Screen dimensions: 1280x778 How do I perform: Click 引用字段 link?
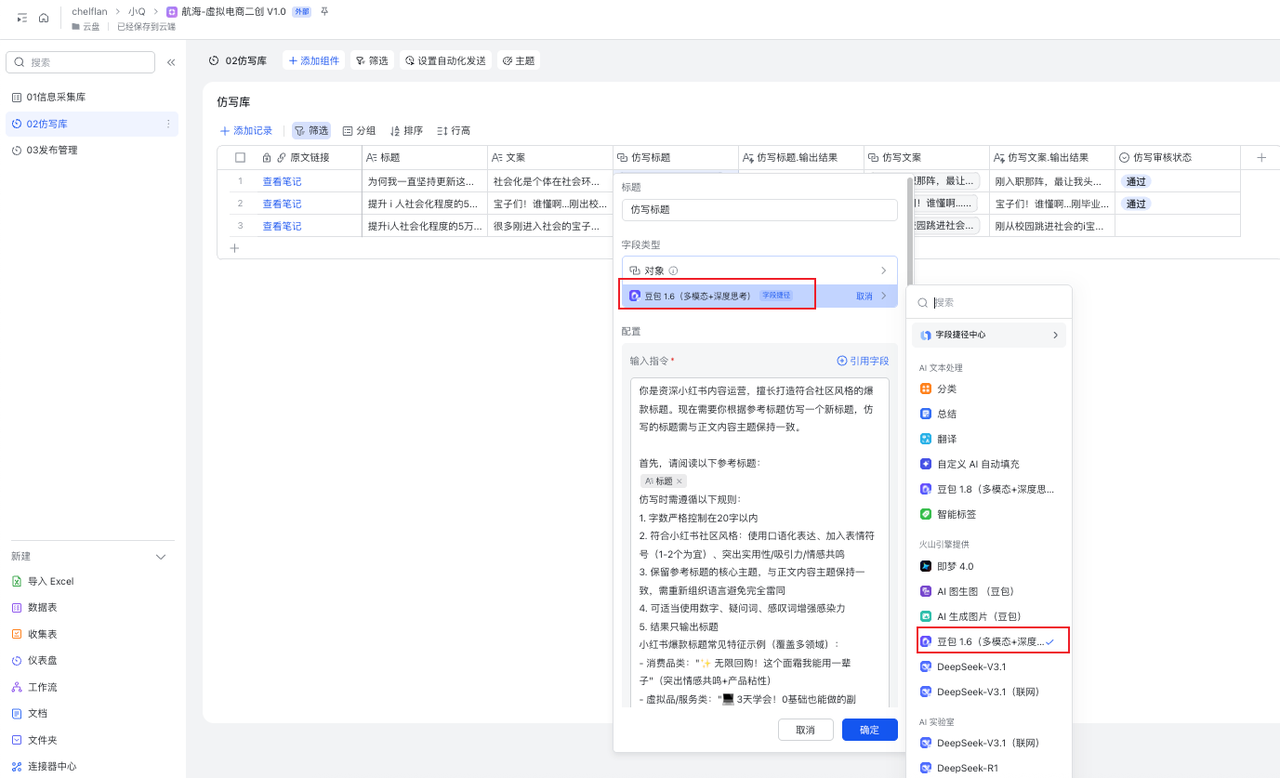pyautogui.click(x=863, y=361)
